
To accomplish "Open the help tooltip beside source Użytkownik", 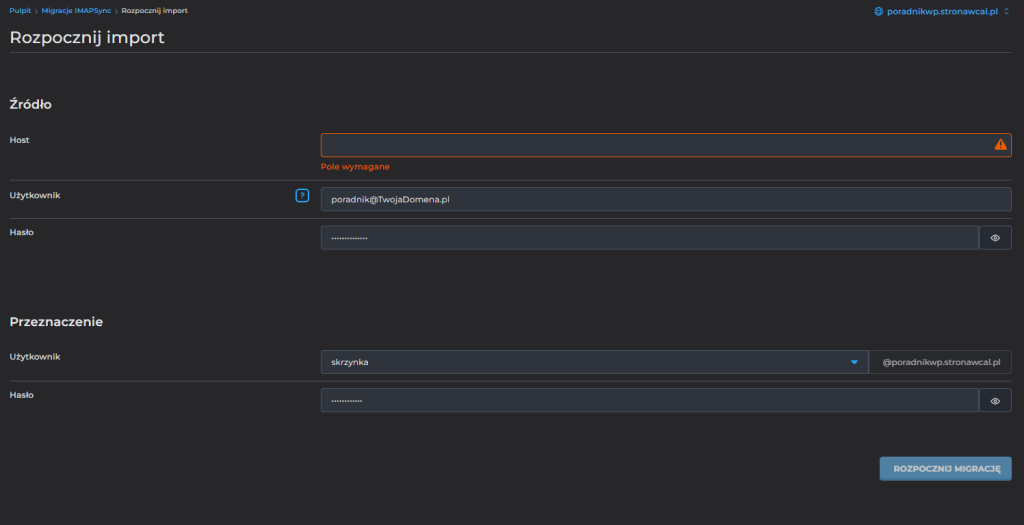I will 302,195.
